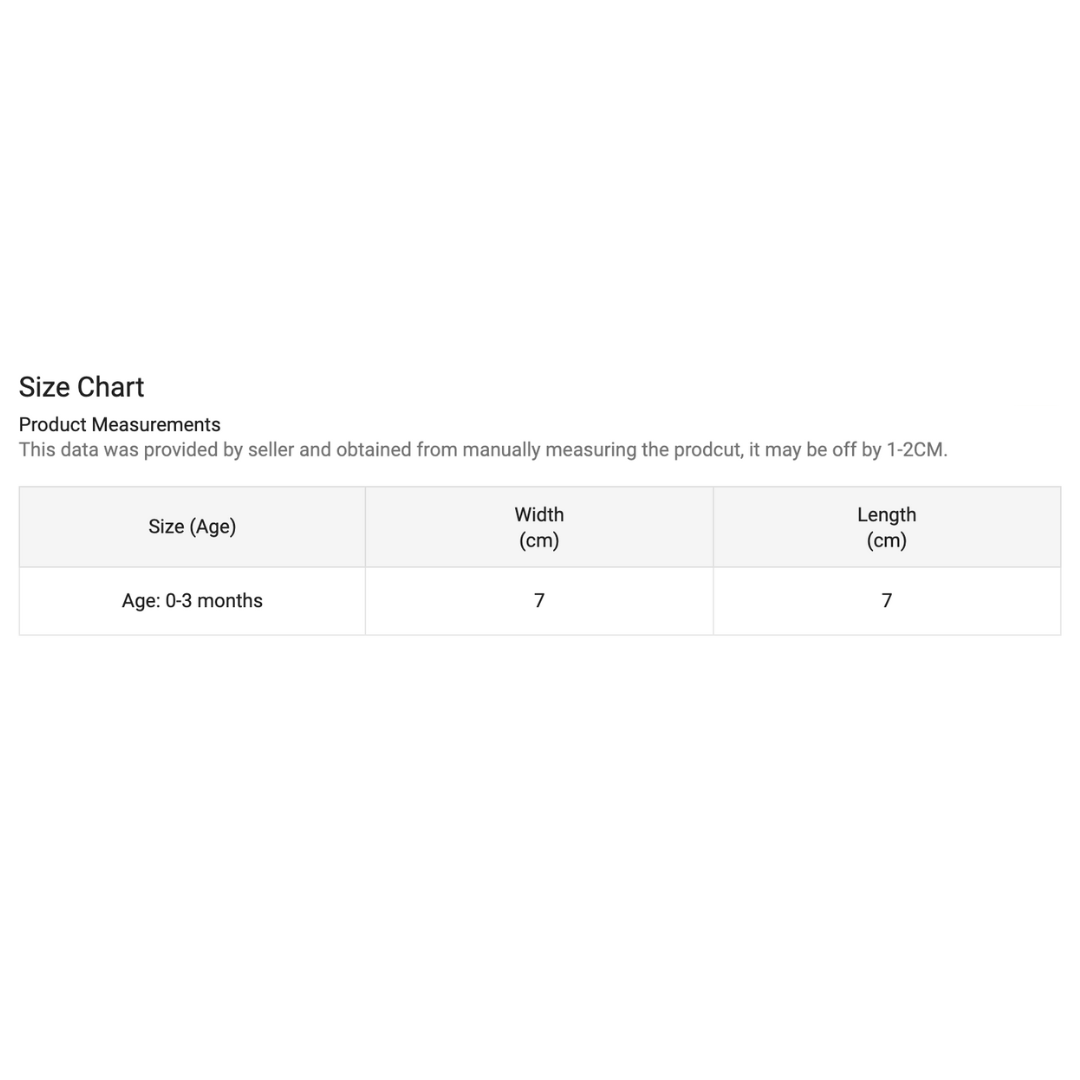Viewport: 1080px width, 1080px height.
Task: Click the seller data disclaimer sentence
Action: (x=483, y=450)
